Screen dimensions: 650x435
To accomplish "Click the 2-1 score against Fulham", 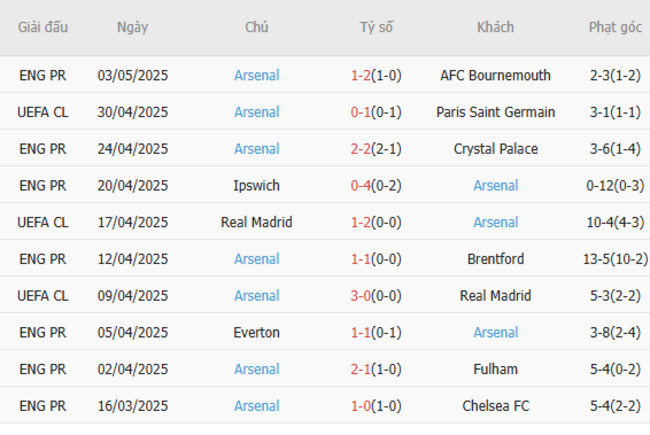I will [x=362, y=369].
